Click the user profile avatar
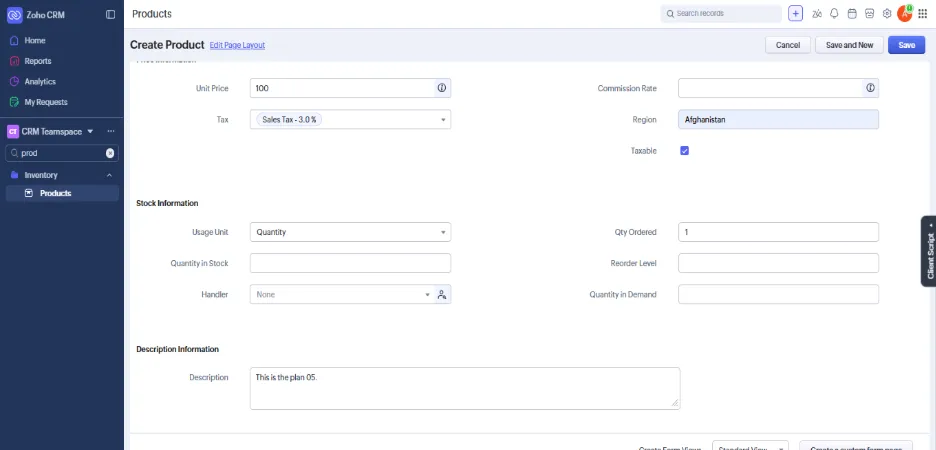This screenshot has height=450, width=936. (x=904, y=14)
